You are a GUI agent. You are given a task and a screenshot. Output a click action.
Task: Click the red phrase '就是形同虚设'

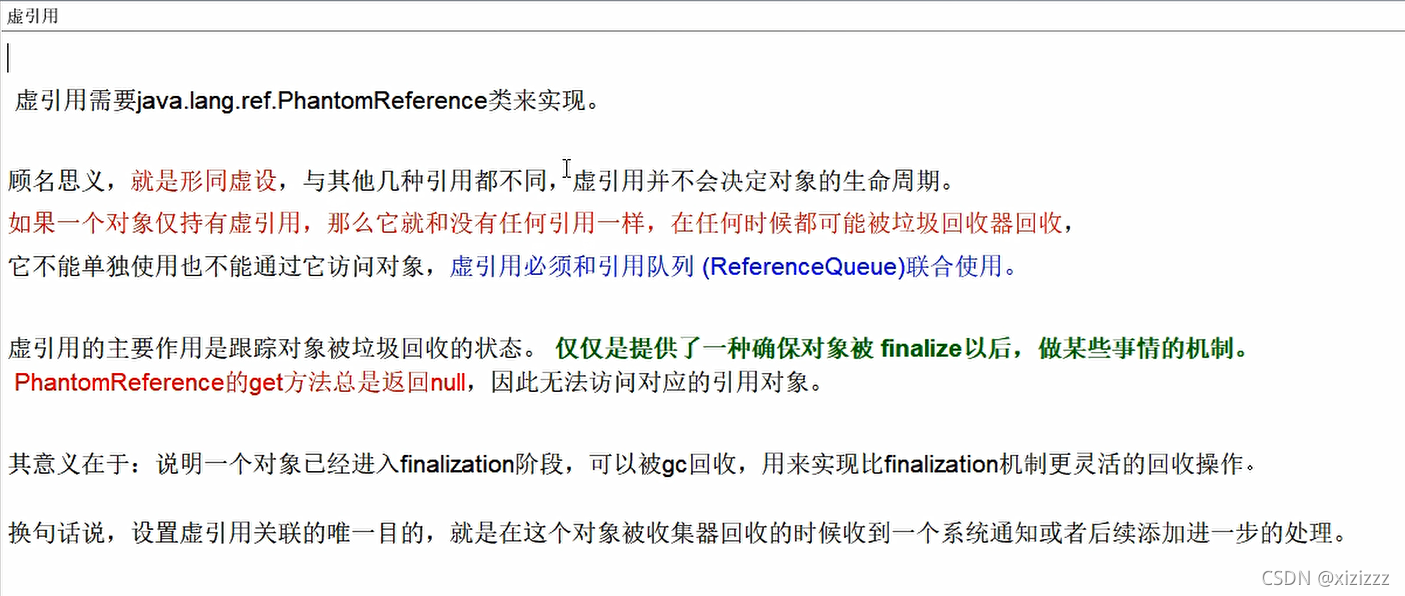pyautogui.click(x=204, y=182)
